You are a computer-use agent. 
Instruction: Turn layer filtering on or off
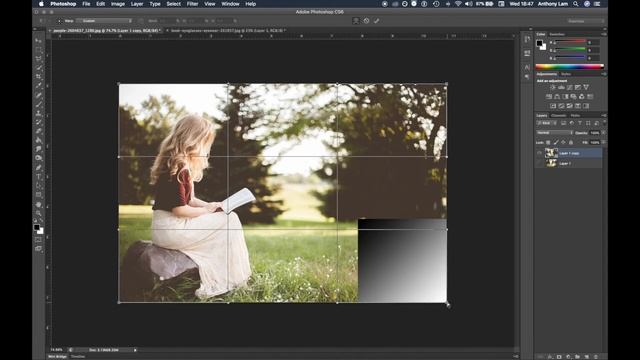pyautogui.click(x=603, y=123)
